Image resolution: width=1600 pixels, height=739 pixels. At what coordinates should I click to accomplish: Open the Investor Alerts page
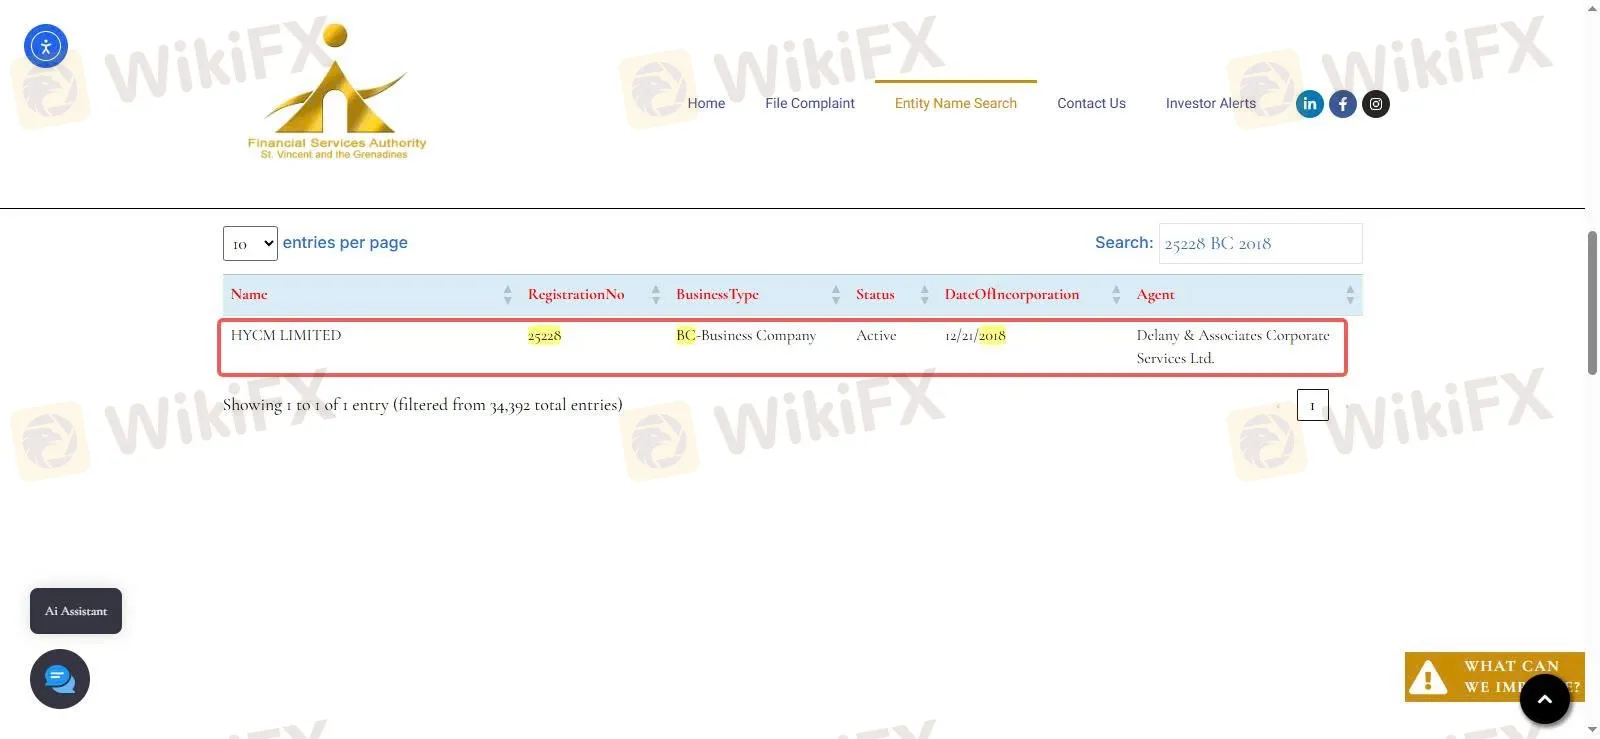1211,103
